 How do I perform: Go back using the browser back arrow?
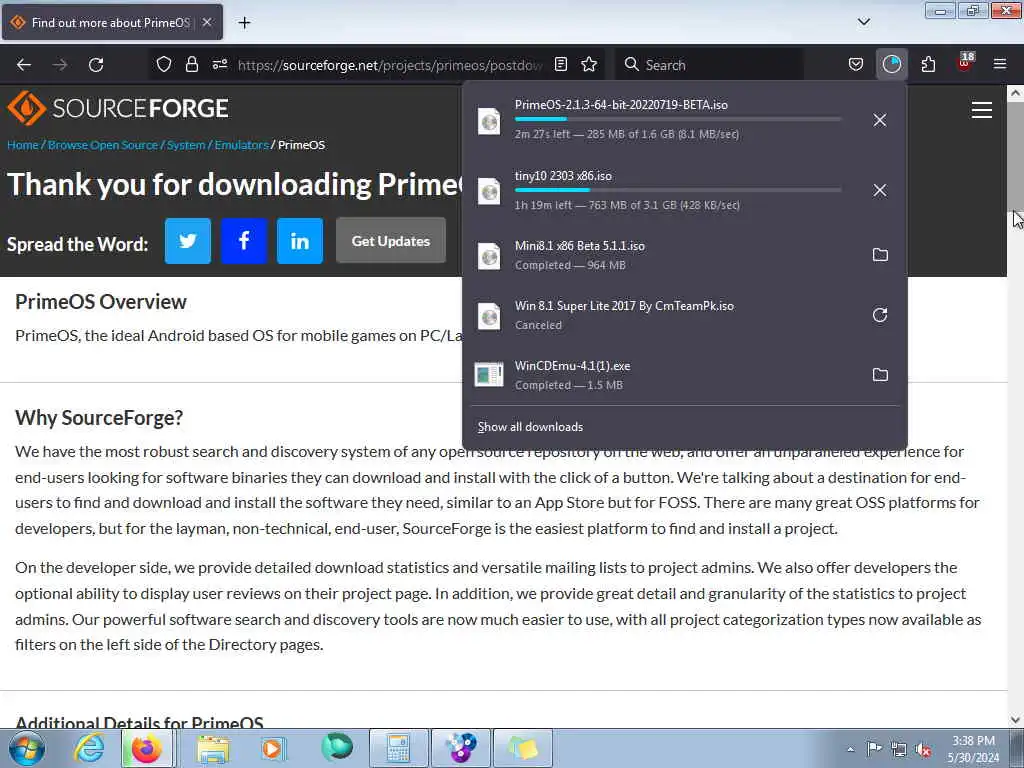click(24, 65)
